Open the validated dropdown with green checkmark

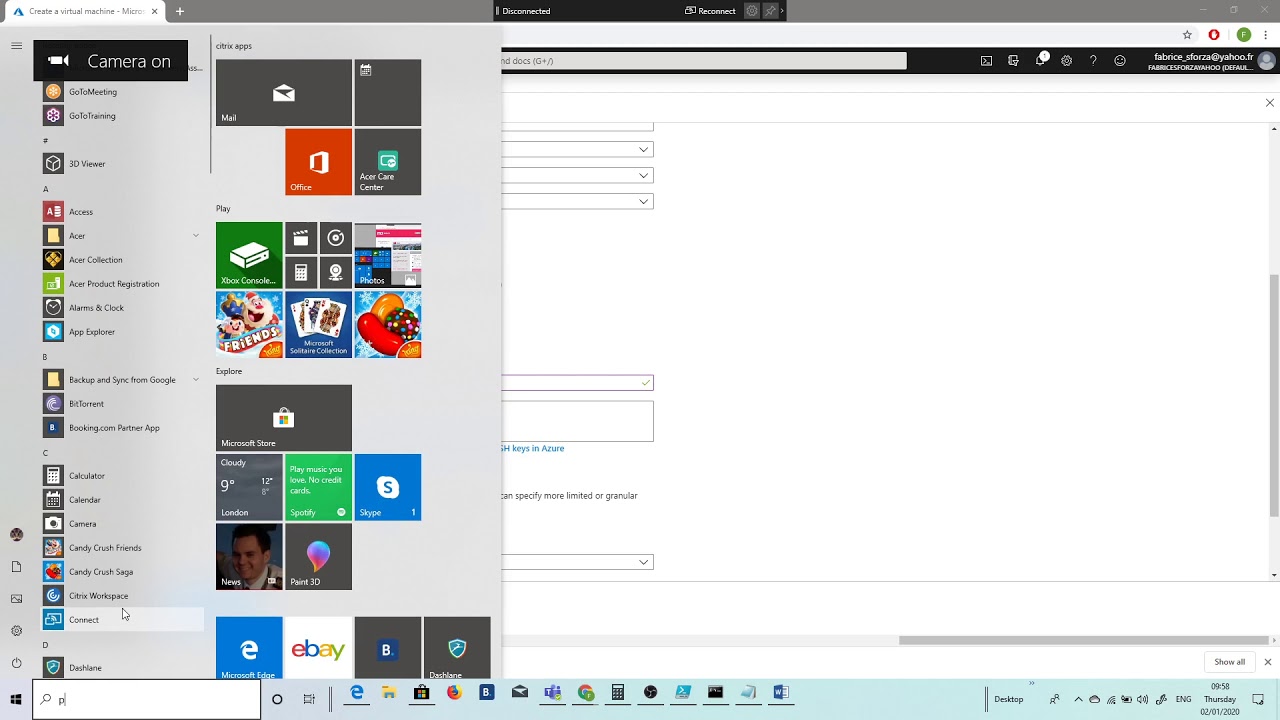[x=578, y=383]
